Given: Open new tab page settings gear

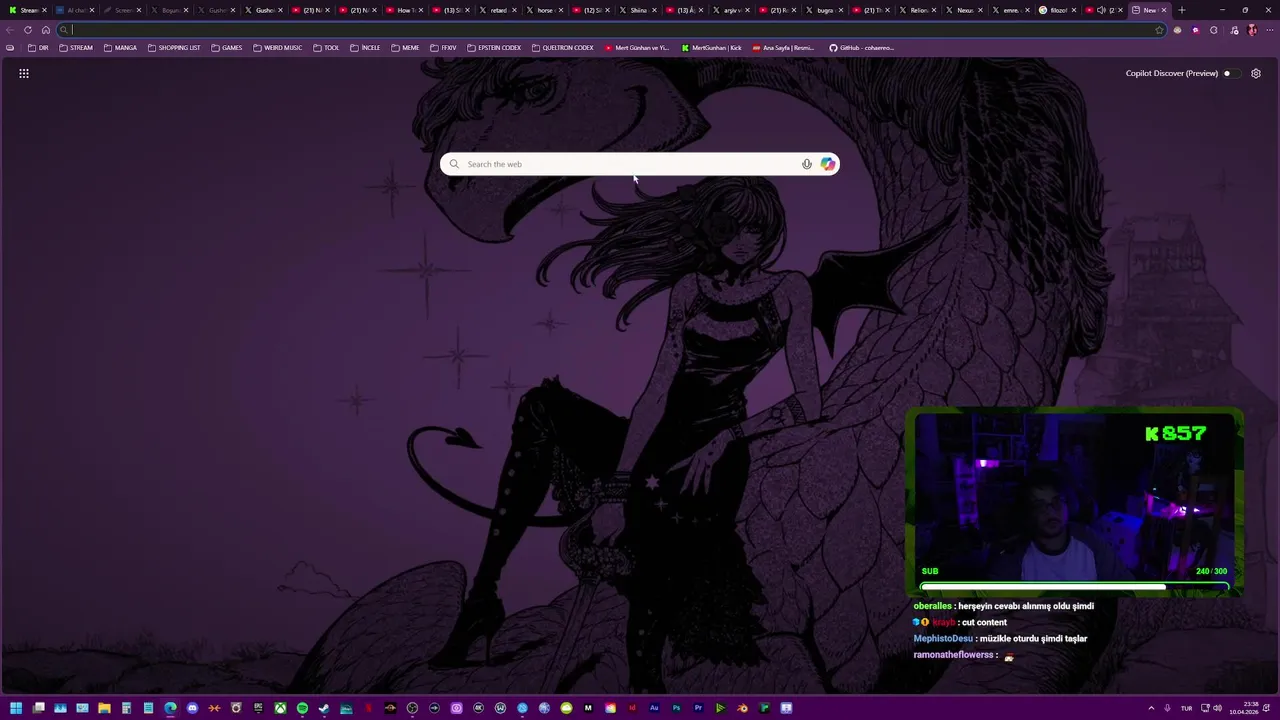Looking at the screenshot, I should click(1256, 73).
